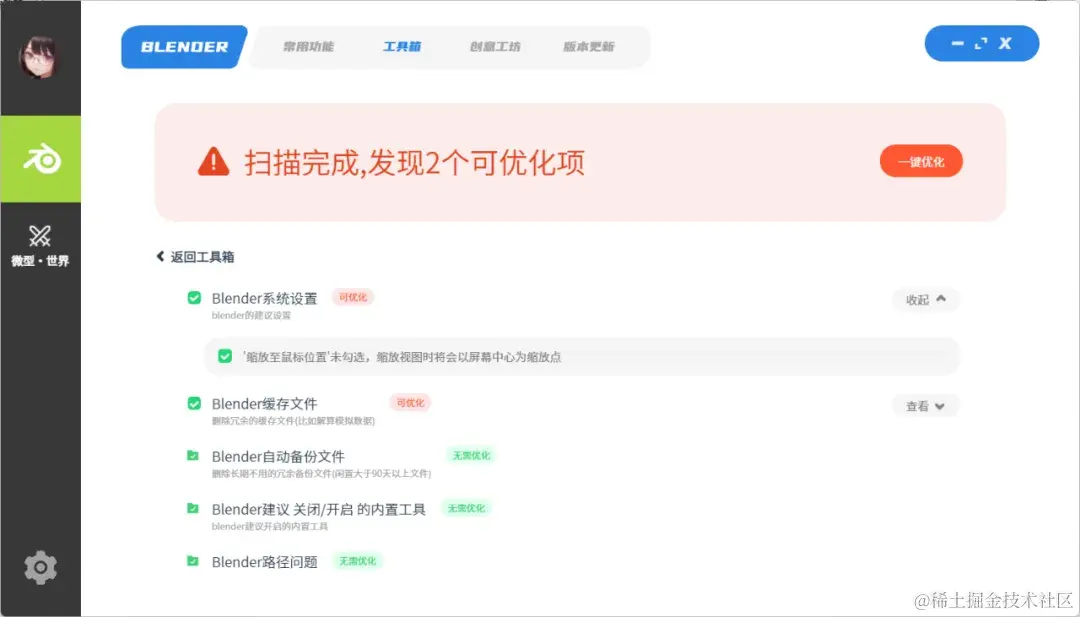The width and height of the screenshot is (1080, 617).
Task: Open the user avatar profile
Action: coord(39,58)
